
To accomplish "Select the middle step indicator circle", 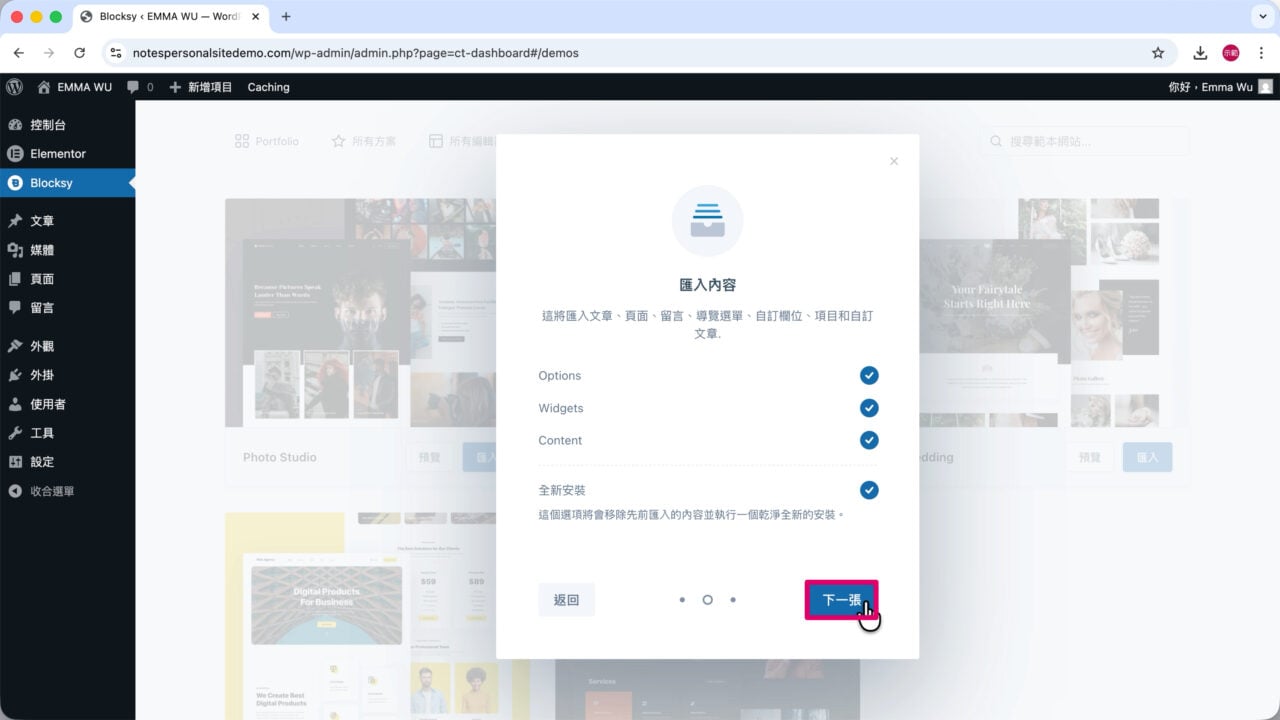I will tap(708, 600).
